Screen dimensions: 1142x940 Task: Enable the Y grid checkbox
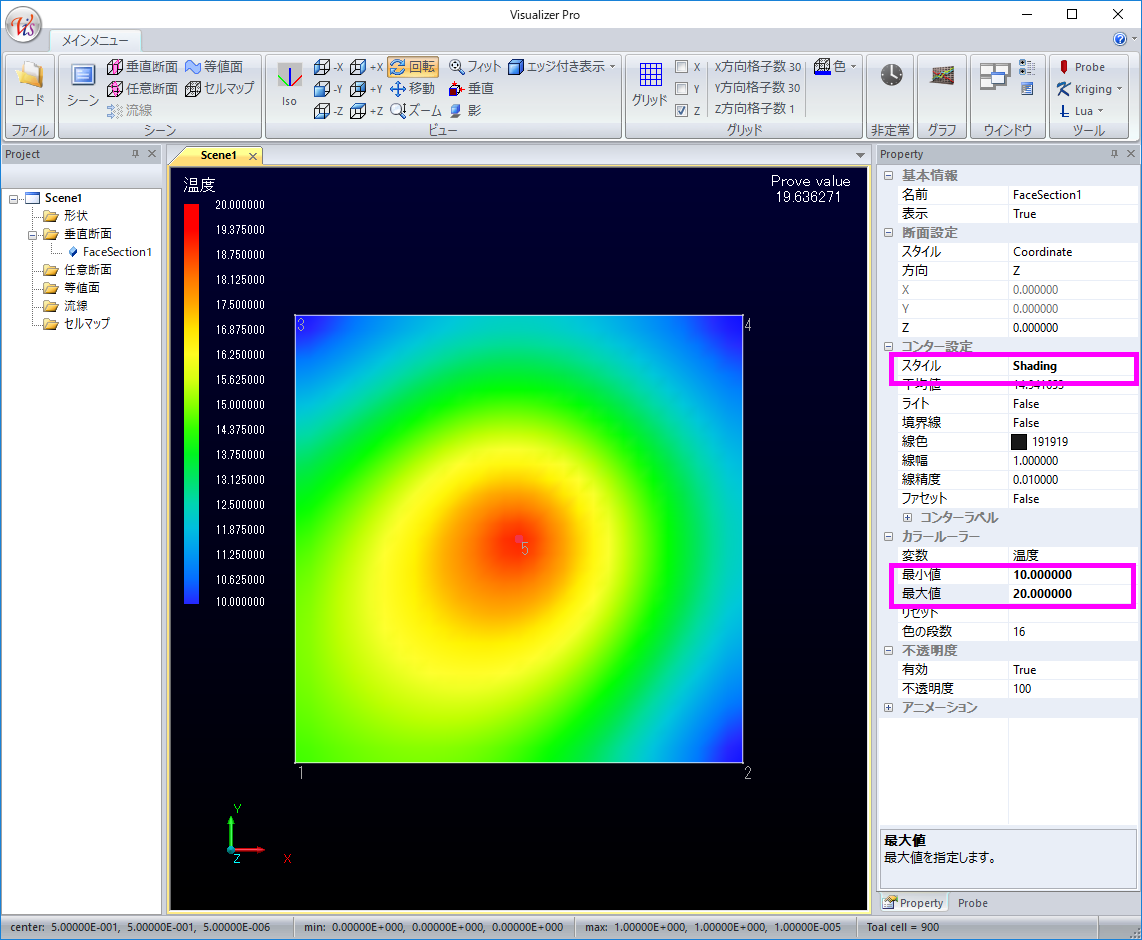pyautogui.click(x=681, y=89)
